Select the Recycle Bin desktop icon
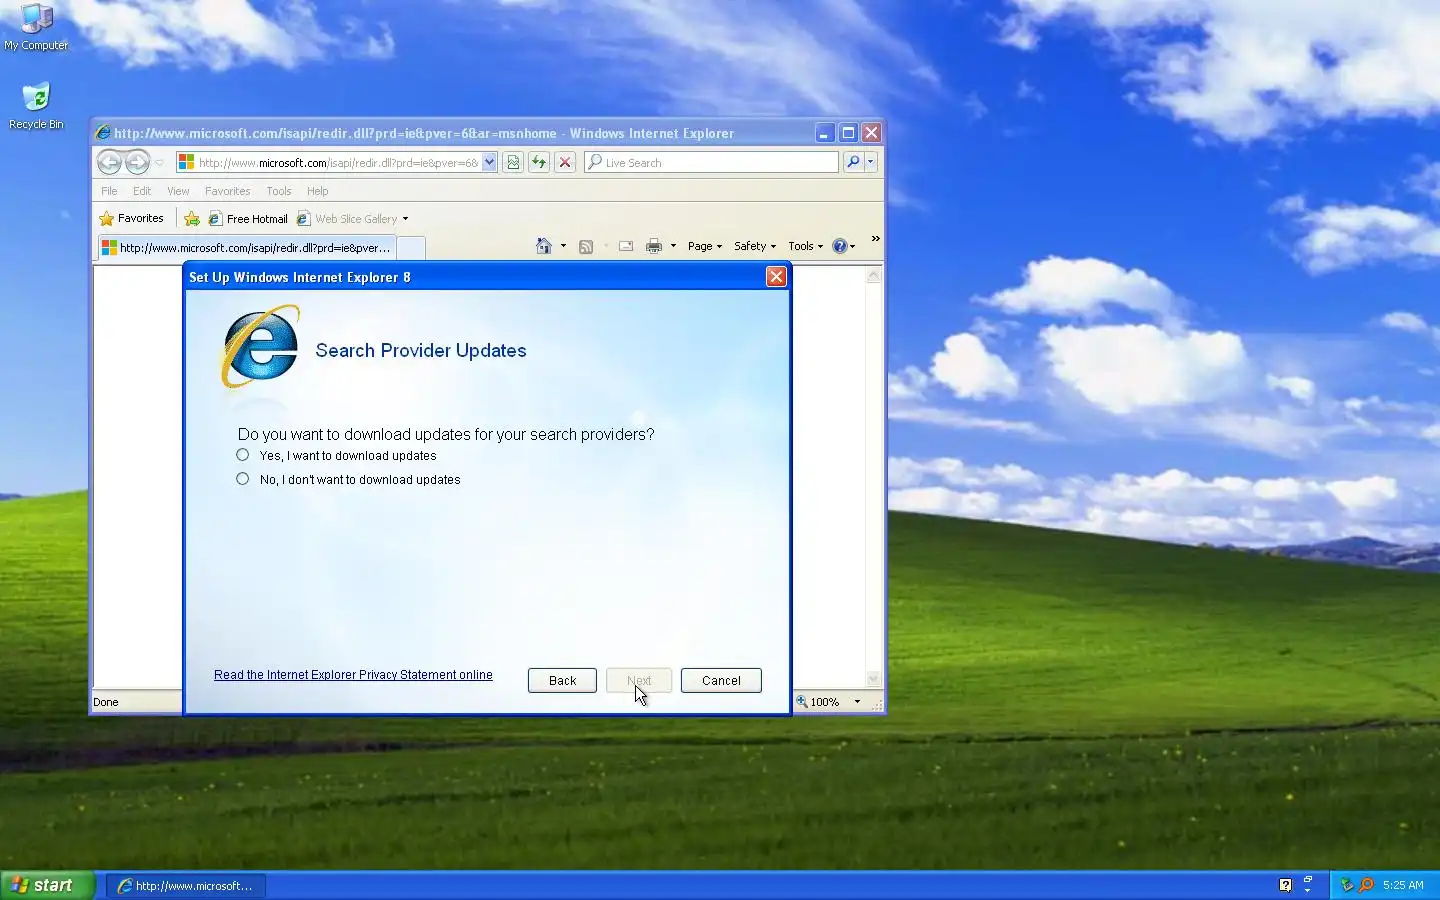1440x900 pixels. click(36, 106)
